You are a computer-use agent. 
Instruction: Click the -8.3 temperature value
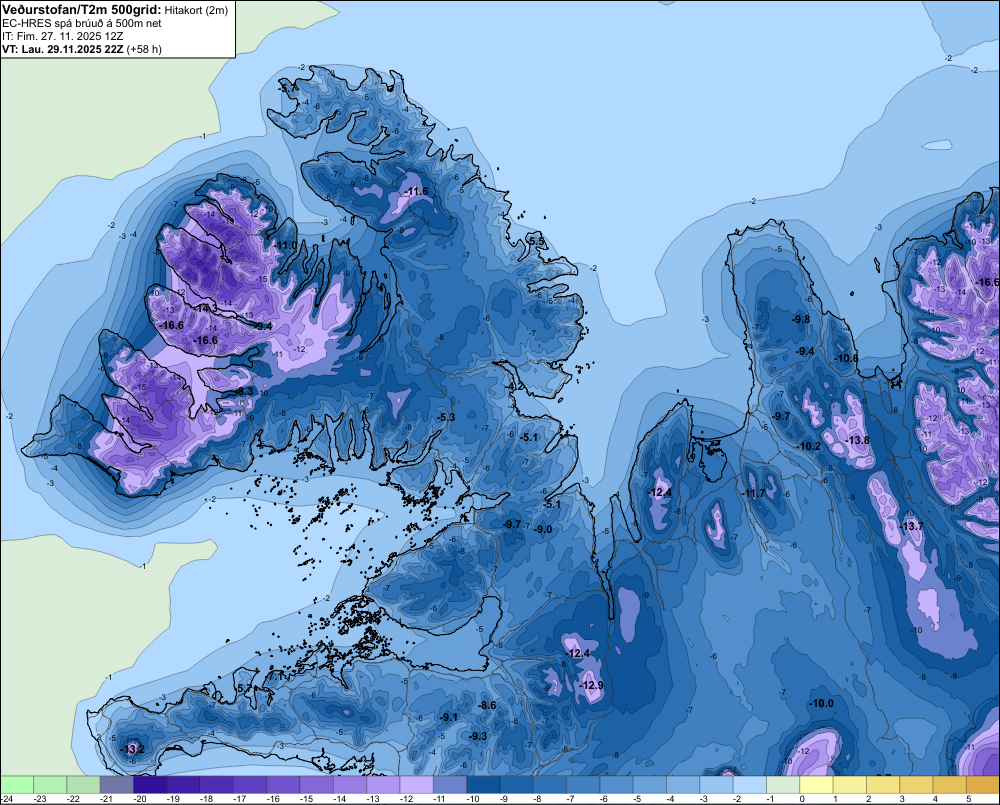coord(244,391)
